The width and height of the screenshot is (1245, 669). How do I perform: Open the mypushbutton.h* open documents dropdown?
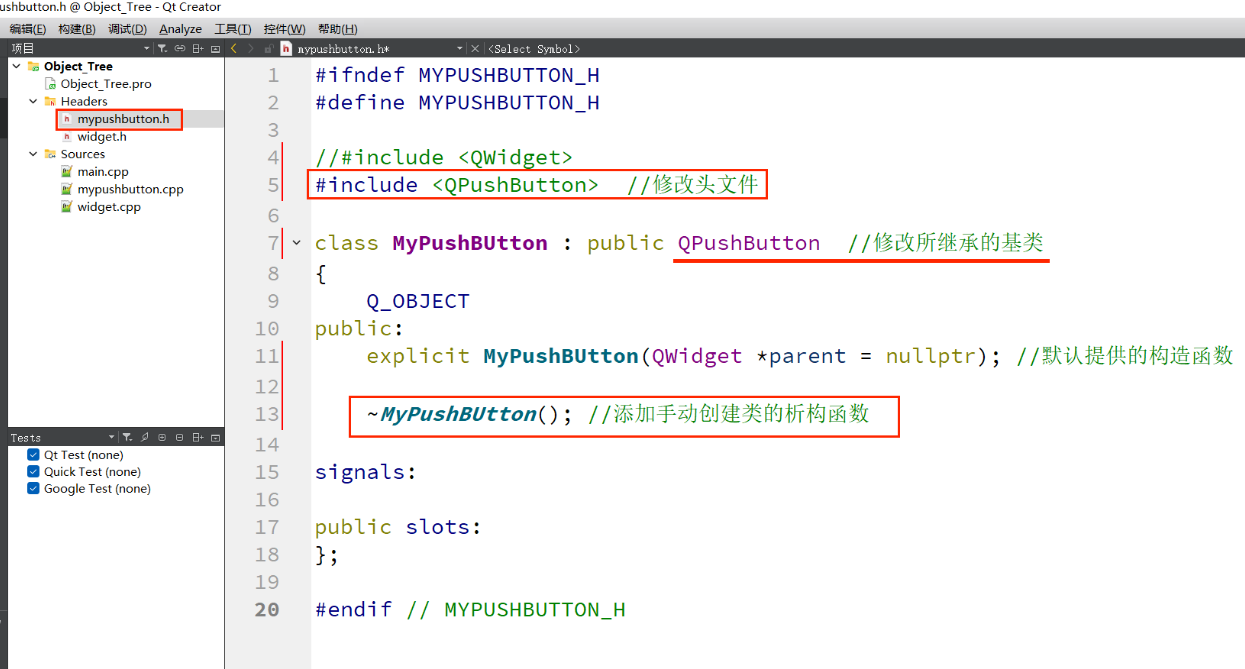click(x=460, y=48)
